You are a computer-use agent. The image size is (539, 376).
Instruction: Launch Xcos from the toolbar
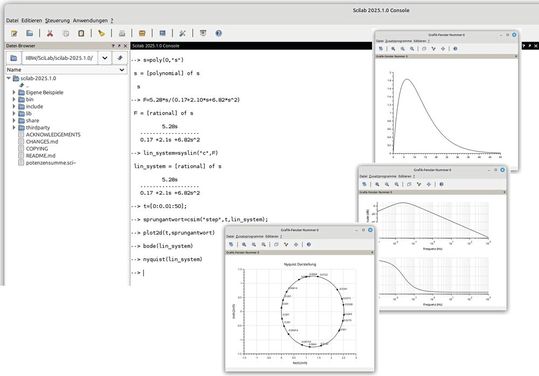[162, 33]
